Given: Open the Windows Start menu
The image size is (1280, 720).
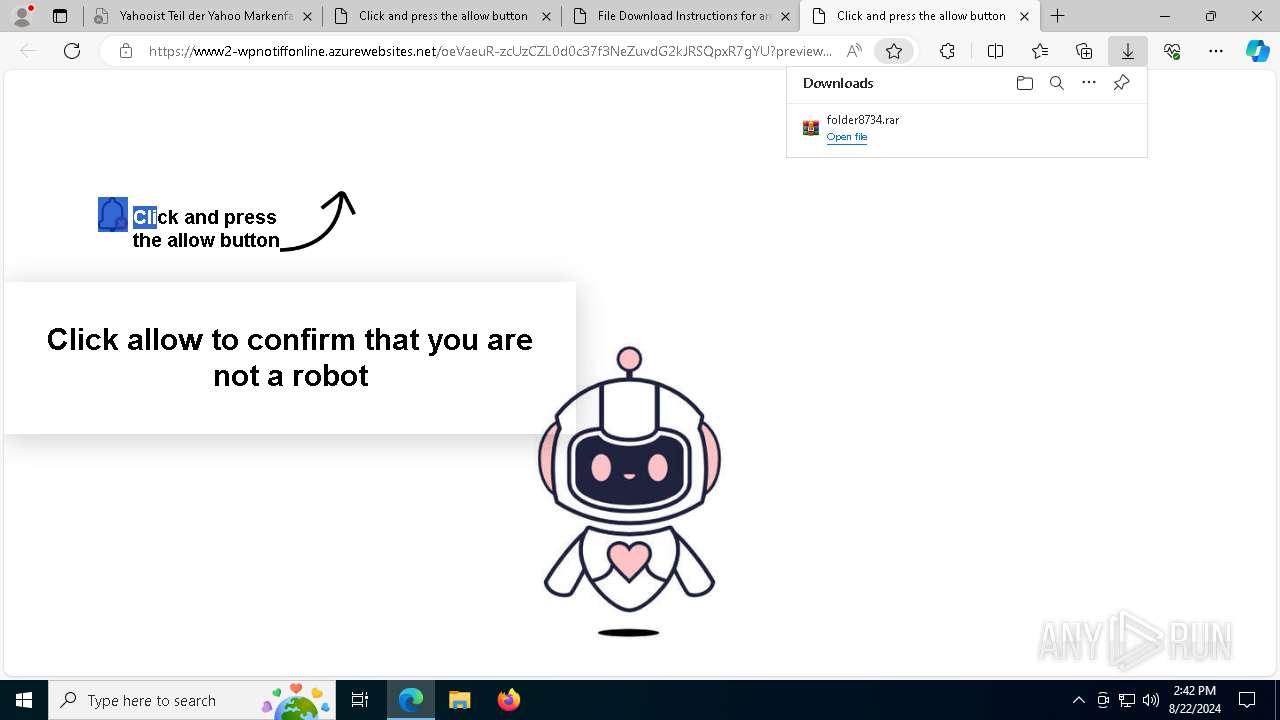Looking at the screenshot, I should 24,700.
